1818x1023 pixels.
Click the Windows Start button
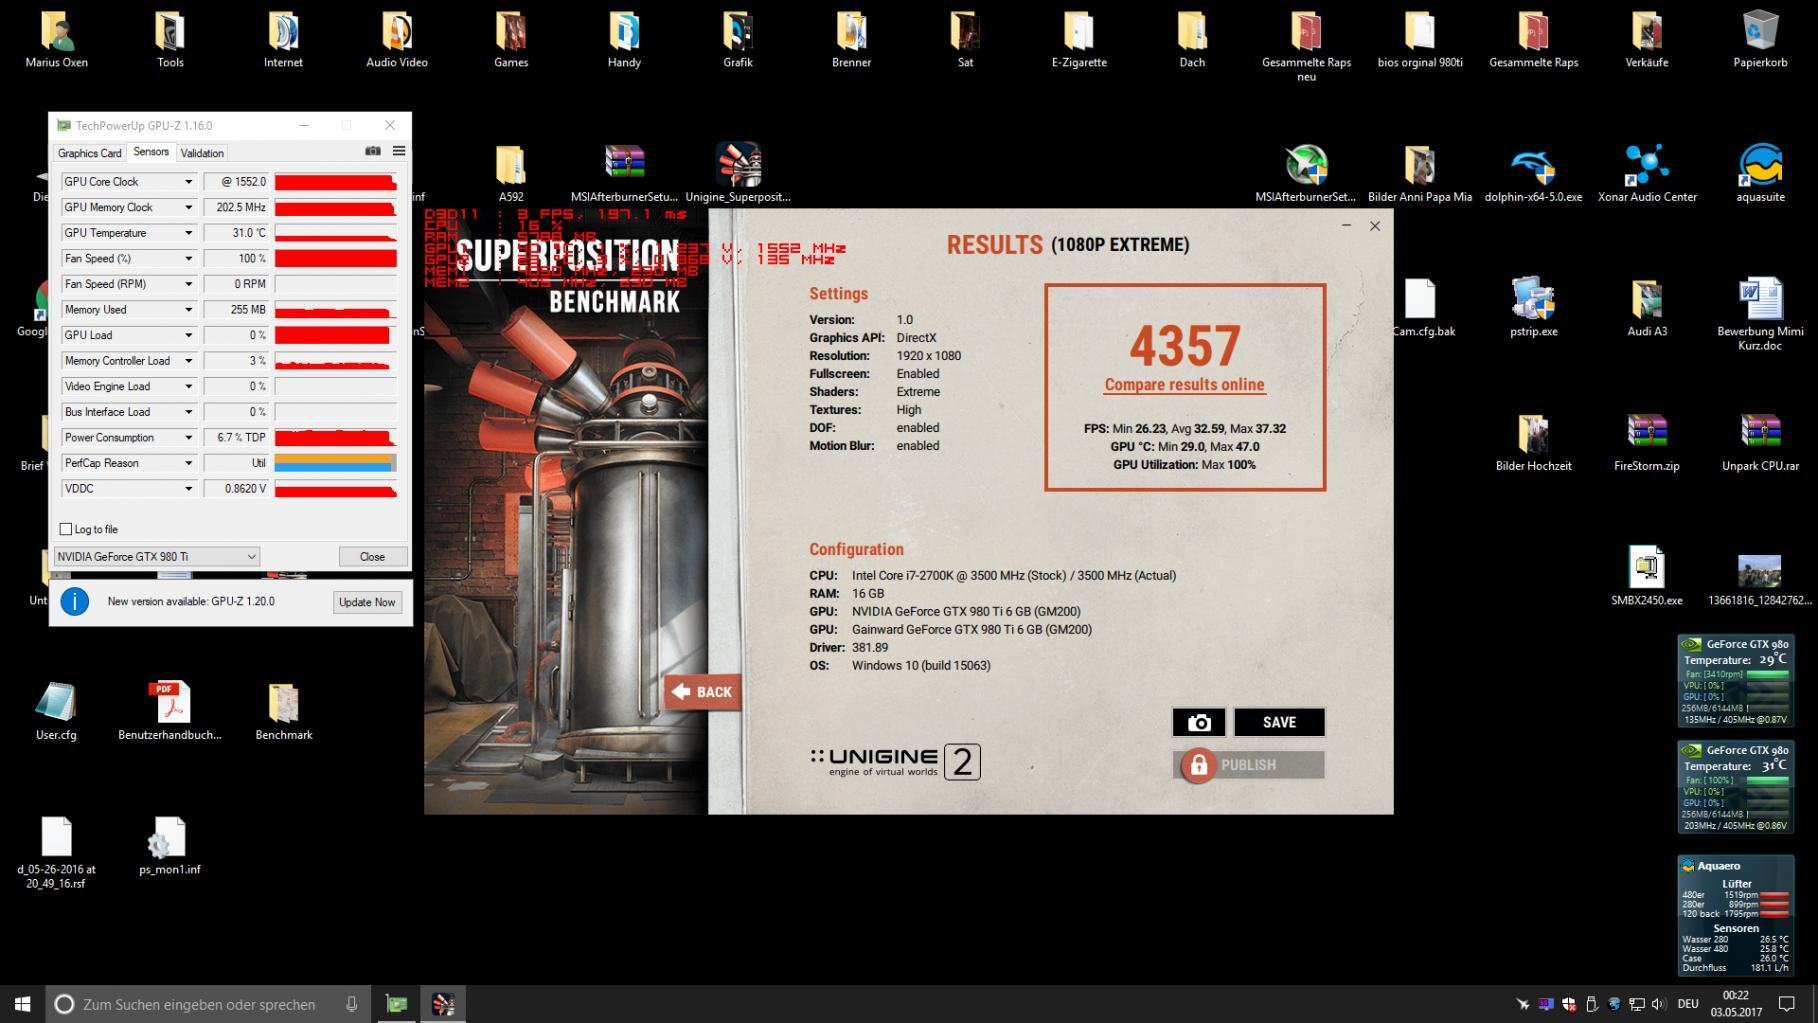pos(23,1003)
